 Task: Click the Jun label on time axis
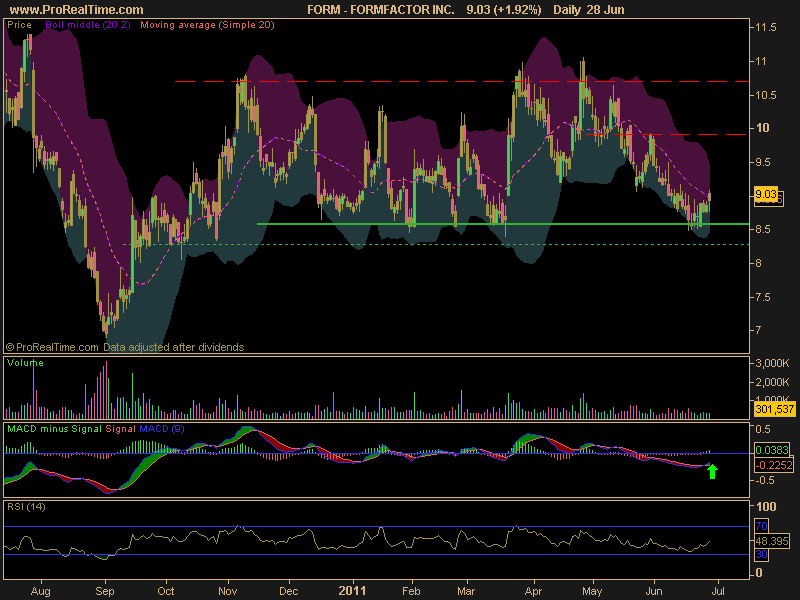(654, 591)
